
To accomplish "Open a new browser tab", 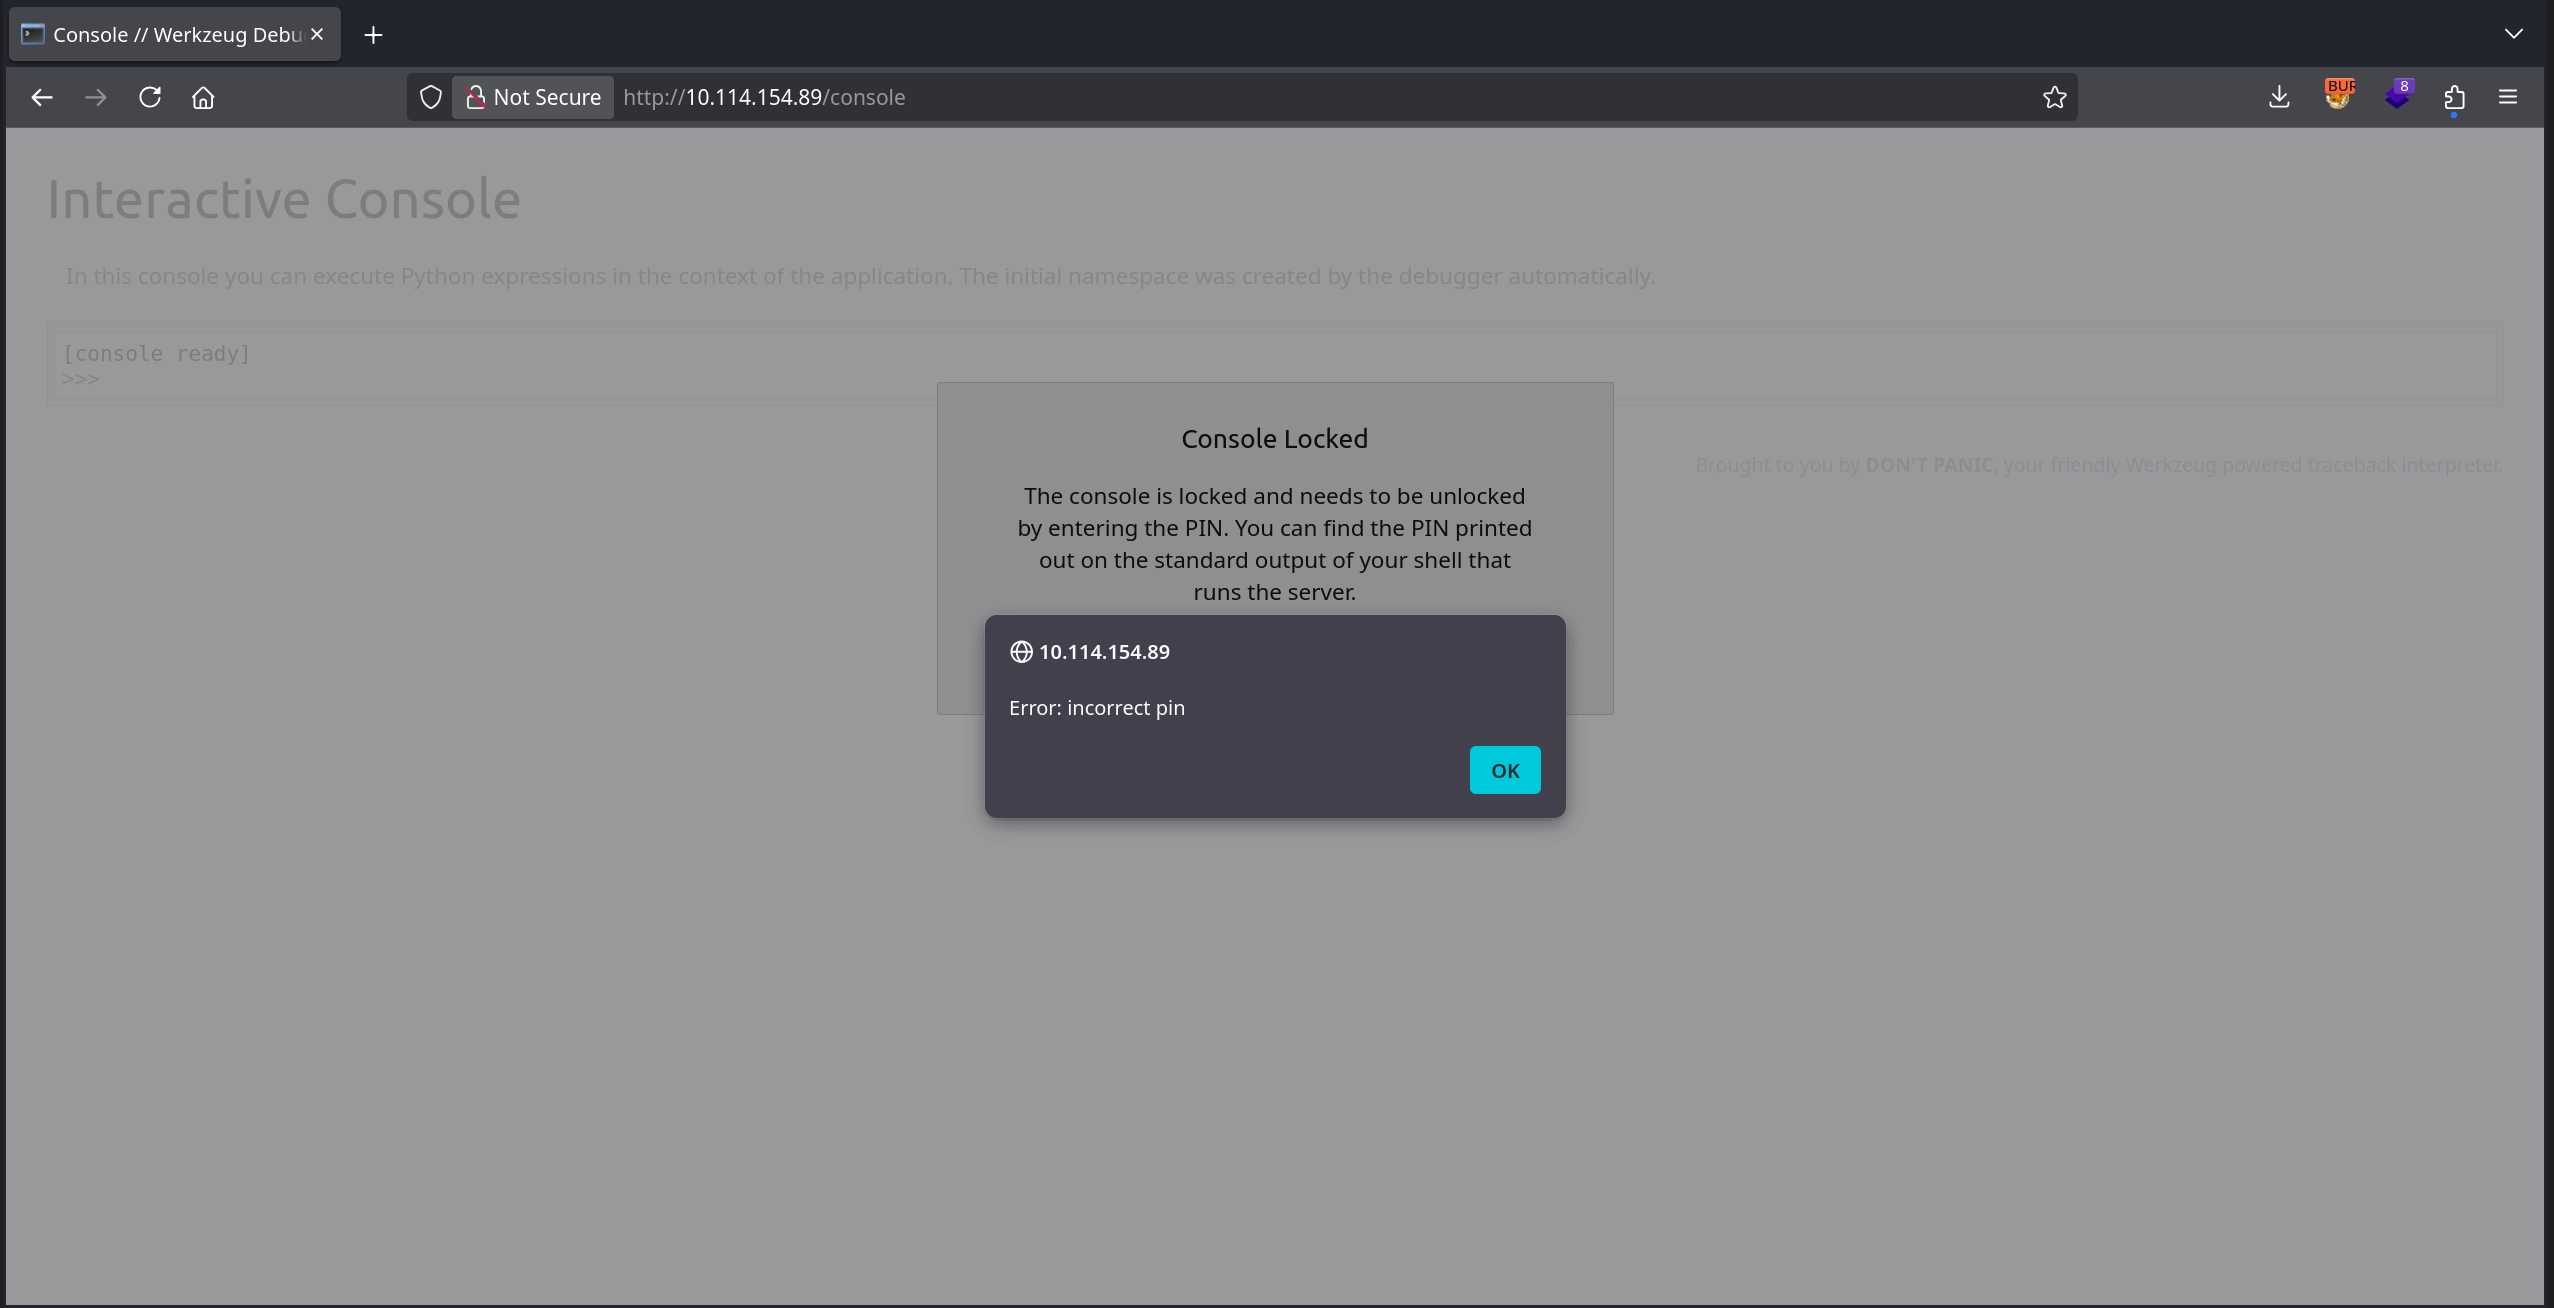I will point(373,35).
